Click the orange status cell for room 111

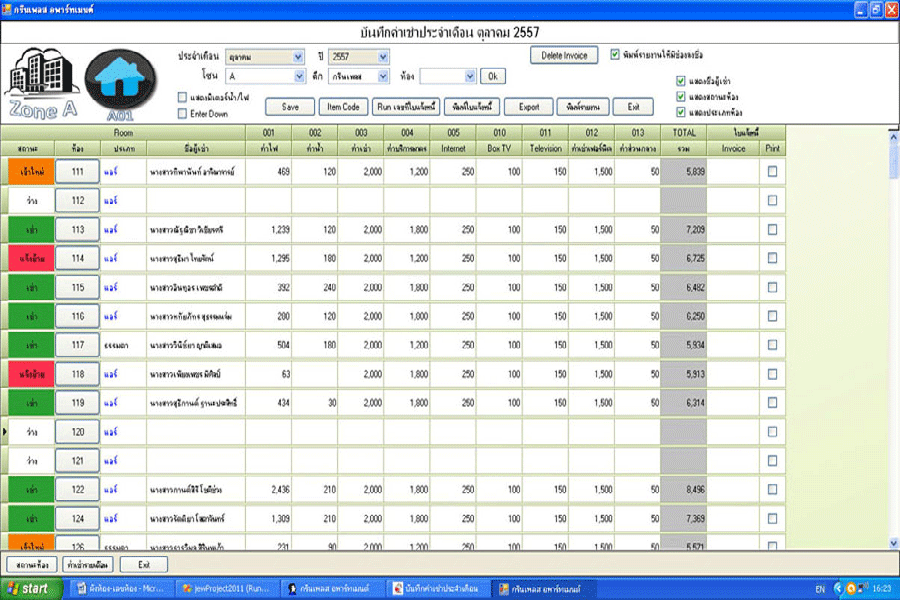click(29, 172)
